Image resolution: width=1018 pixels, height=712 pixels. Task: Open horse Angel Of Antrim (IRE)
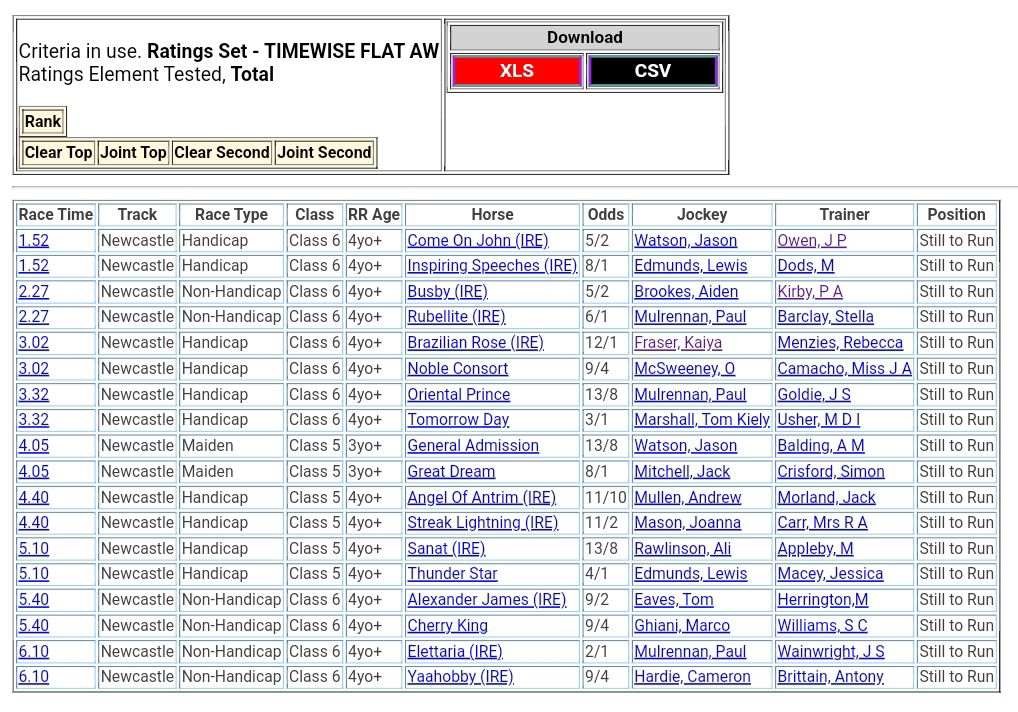481,498
